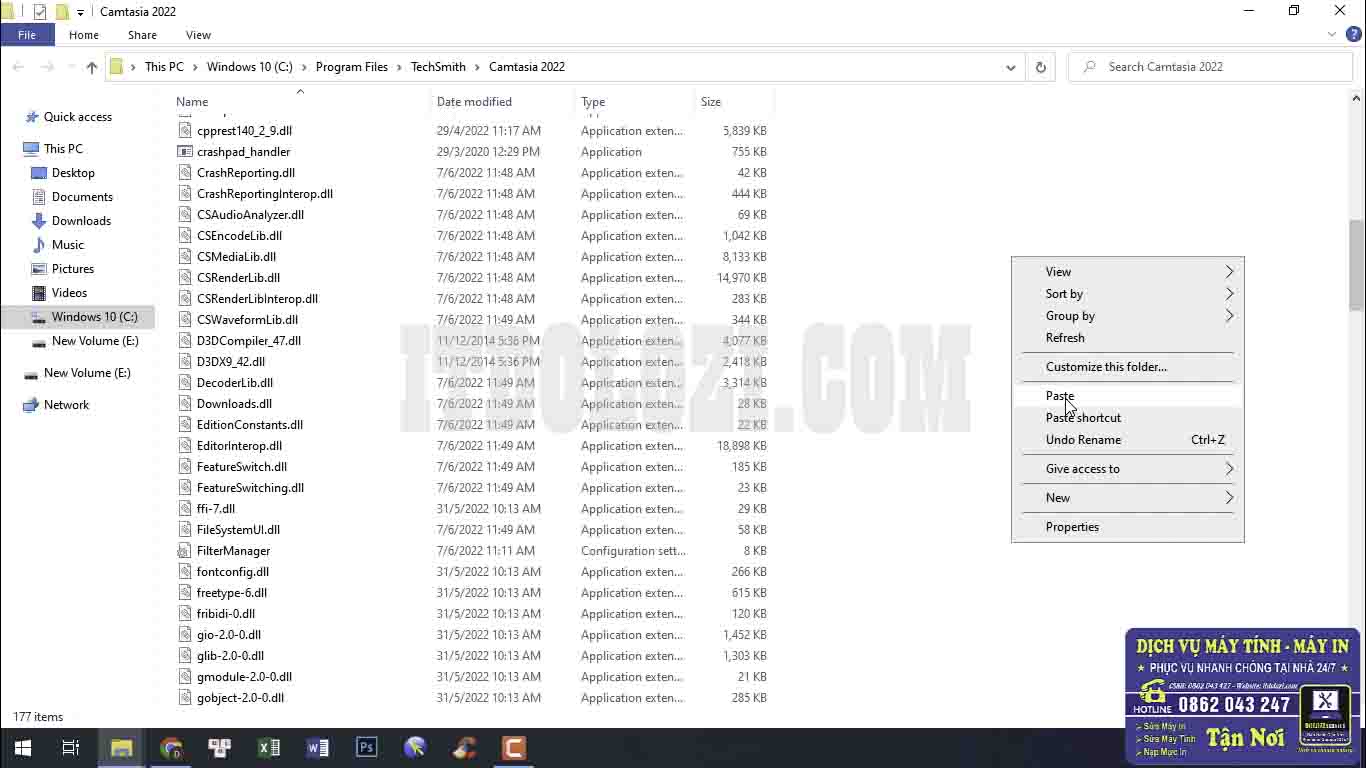This screenshot has width=1366, height=768.
Task: Open Excel from the taskbar
Action: click(268, 747)
